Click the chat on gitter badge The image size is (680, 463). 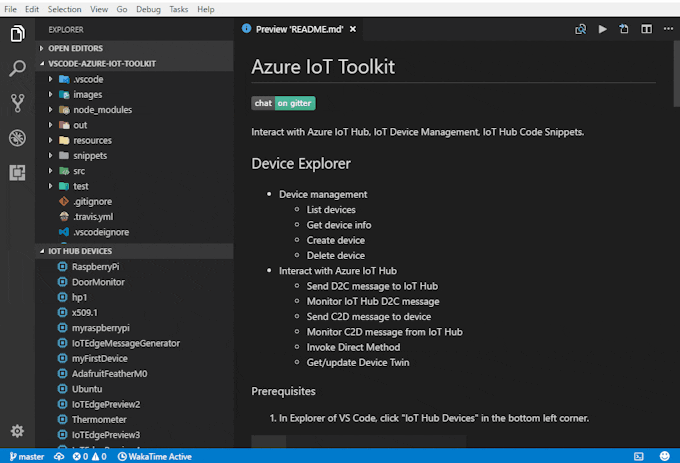coord(283,103)
